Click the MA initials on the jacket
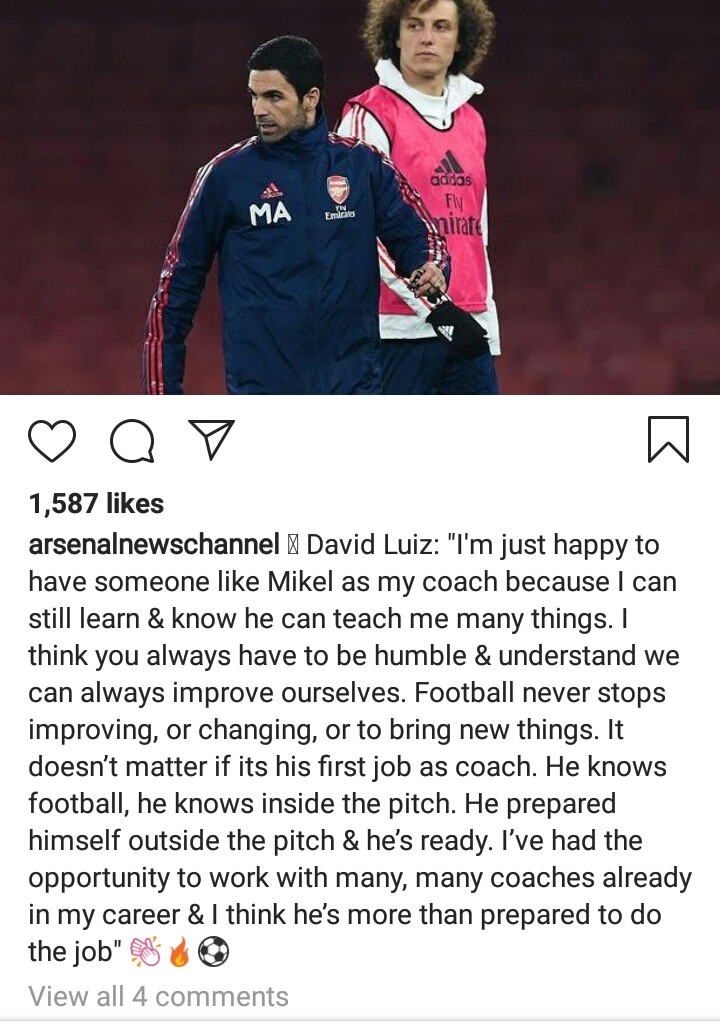 270,214
